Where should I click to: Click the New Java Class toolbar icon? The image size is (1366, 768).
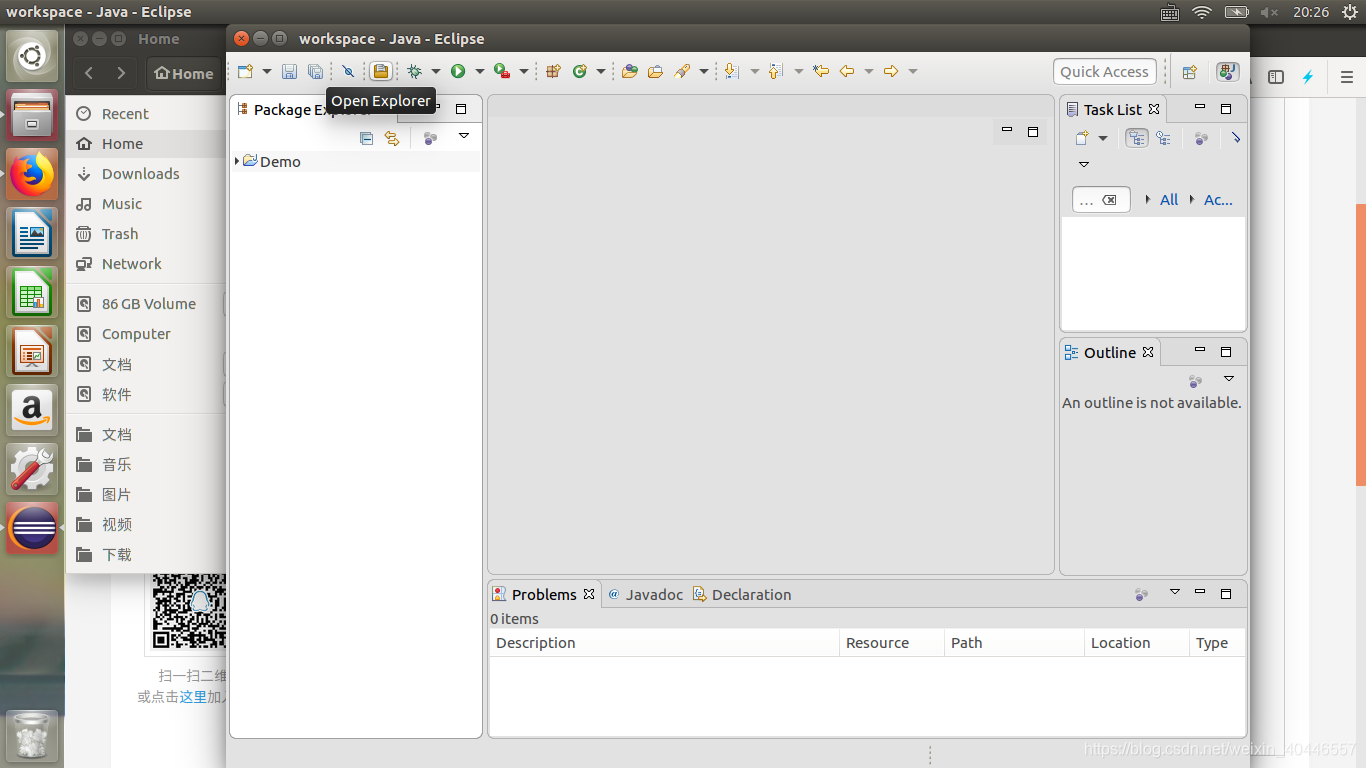click(582, 71)
